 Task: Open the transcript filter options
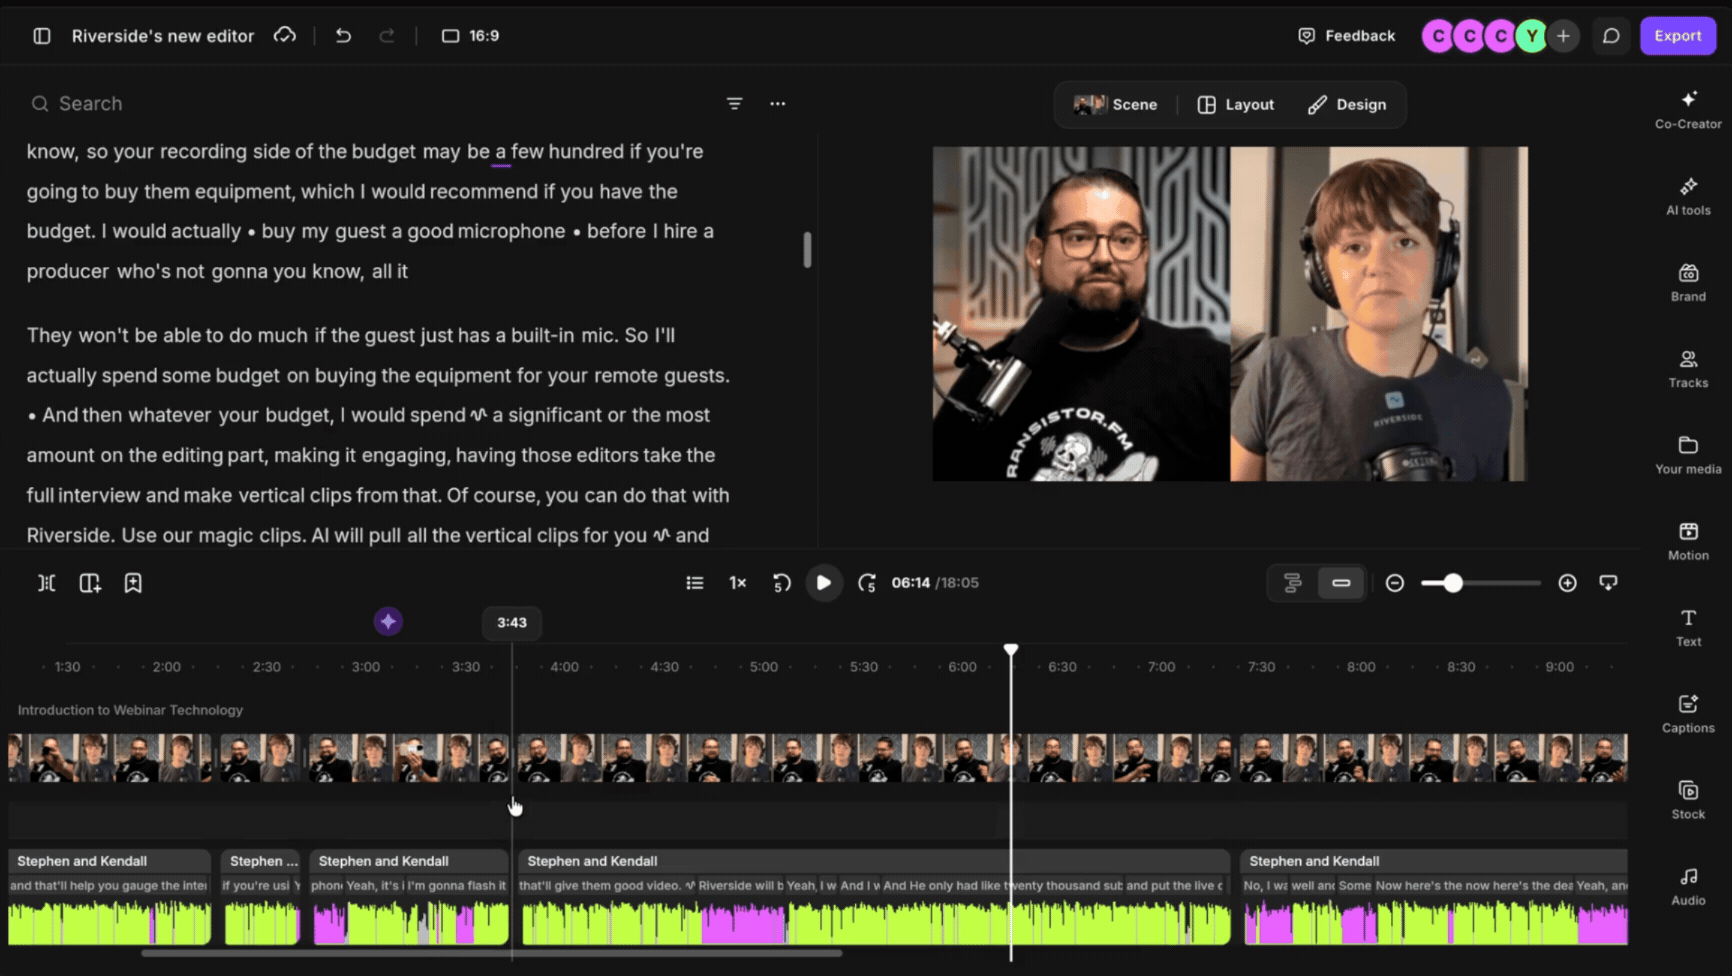click(734, 104)
